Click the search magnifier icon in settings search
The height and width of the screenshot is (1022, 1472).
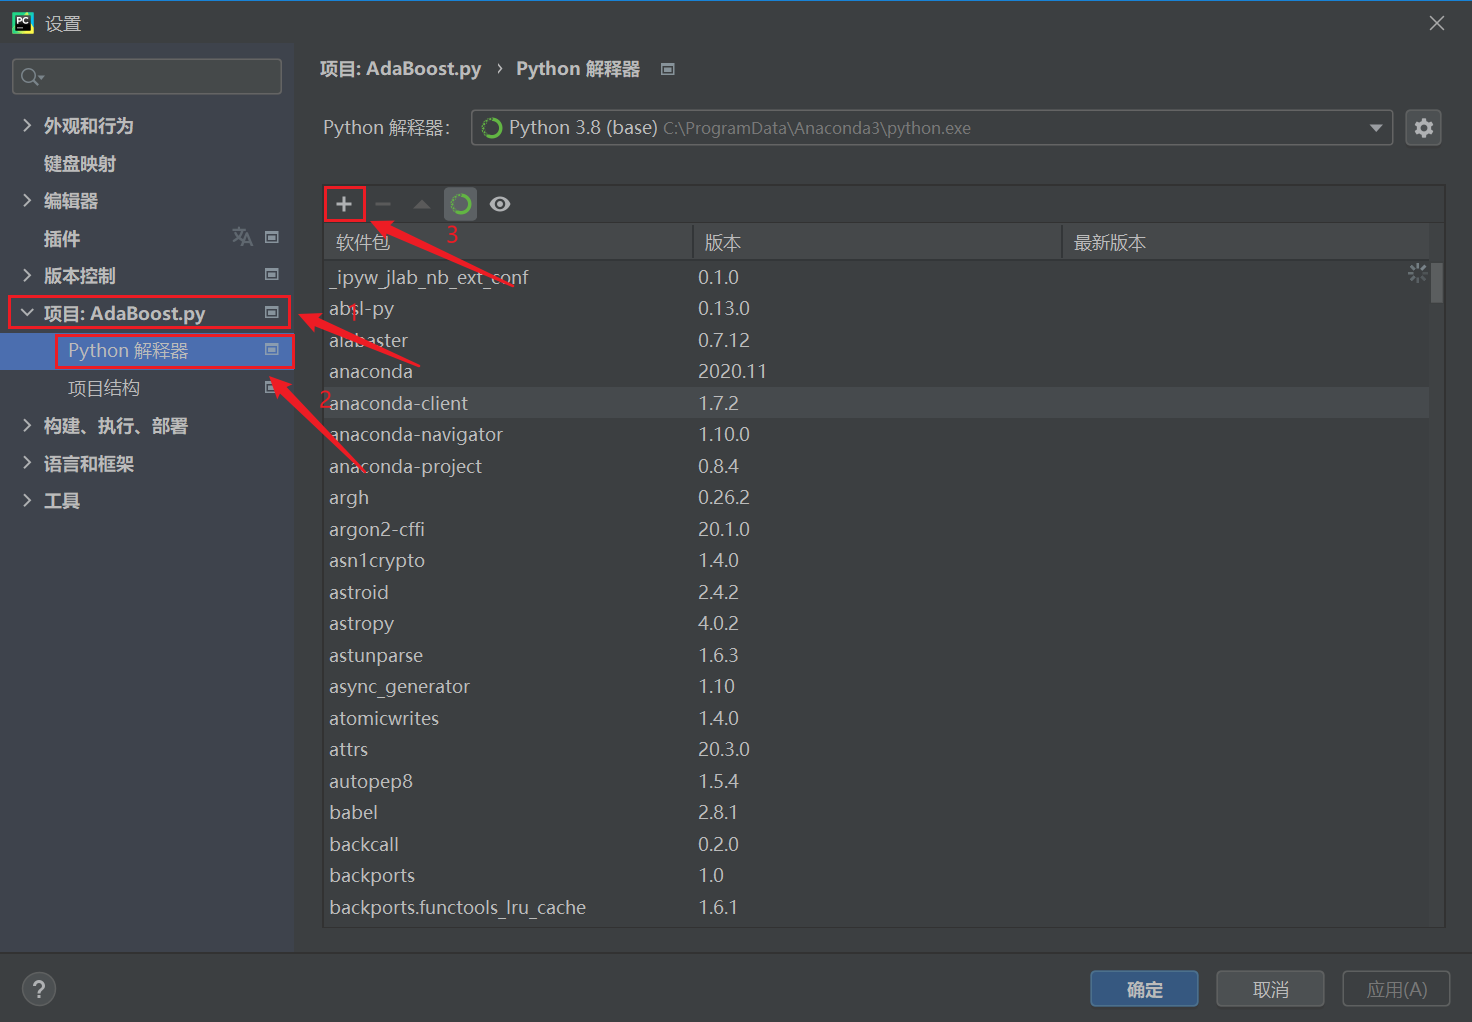pos(32,77)
